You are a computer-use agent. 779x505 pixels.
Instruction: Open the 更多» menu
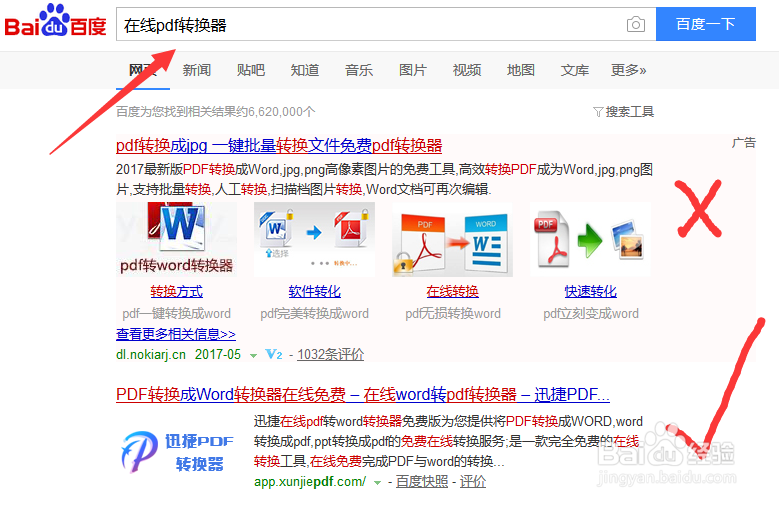pyautogui.click(x=628, y=70)
